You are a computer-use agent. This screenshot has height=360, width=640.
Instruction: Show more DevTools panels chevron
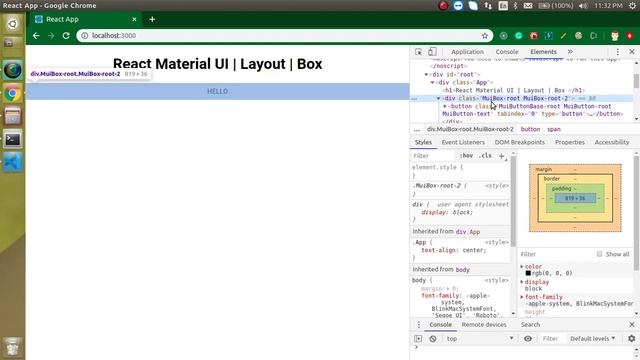(570, 52)
